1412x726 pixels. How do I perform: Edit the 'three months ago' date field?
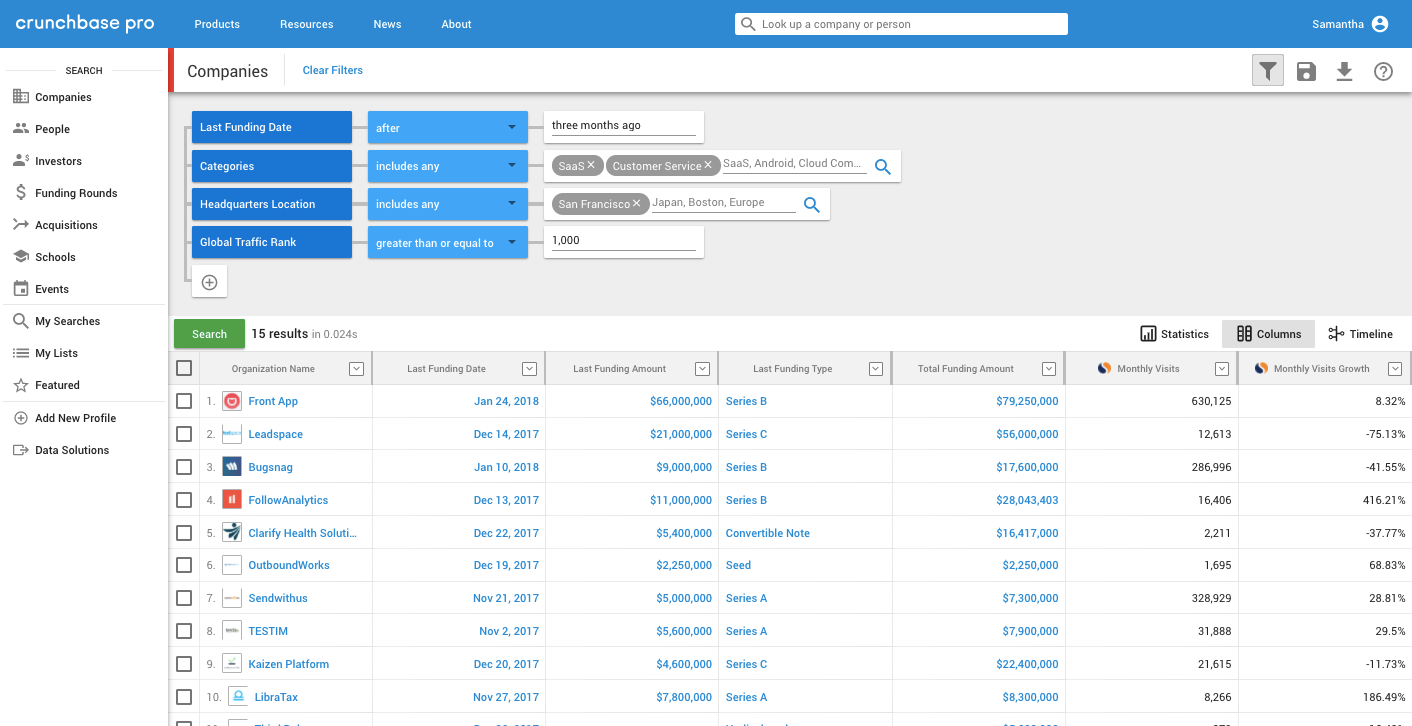[x=623, y=126]
